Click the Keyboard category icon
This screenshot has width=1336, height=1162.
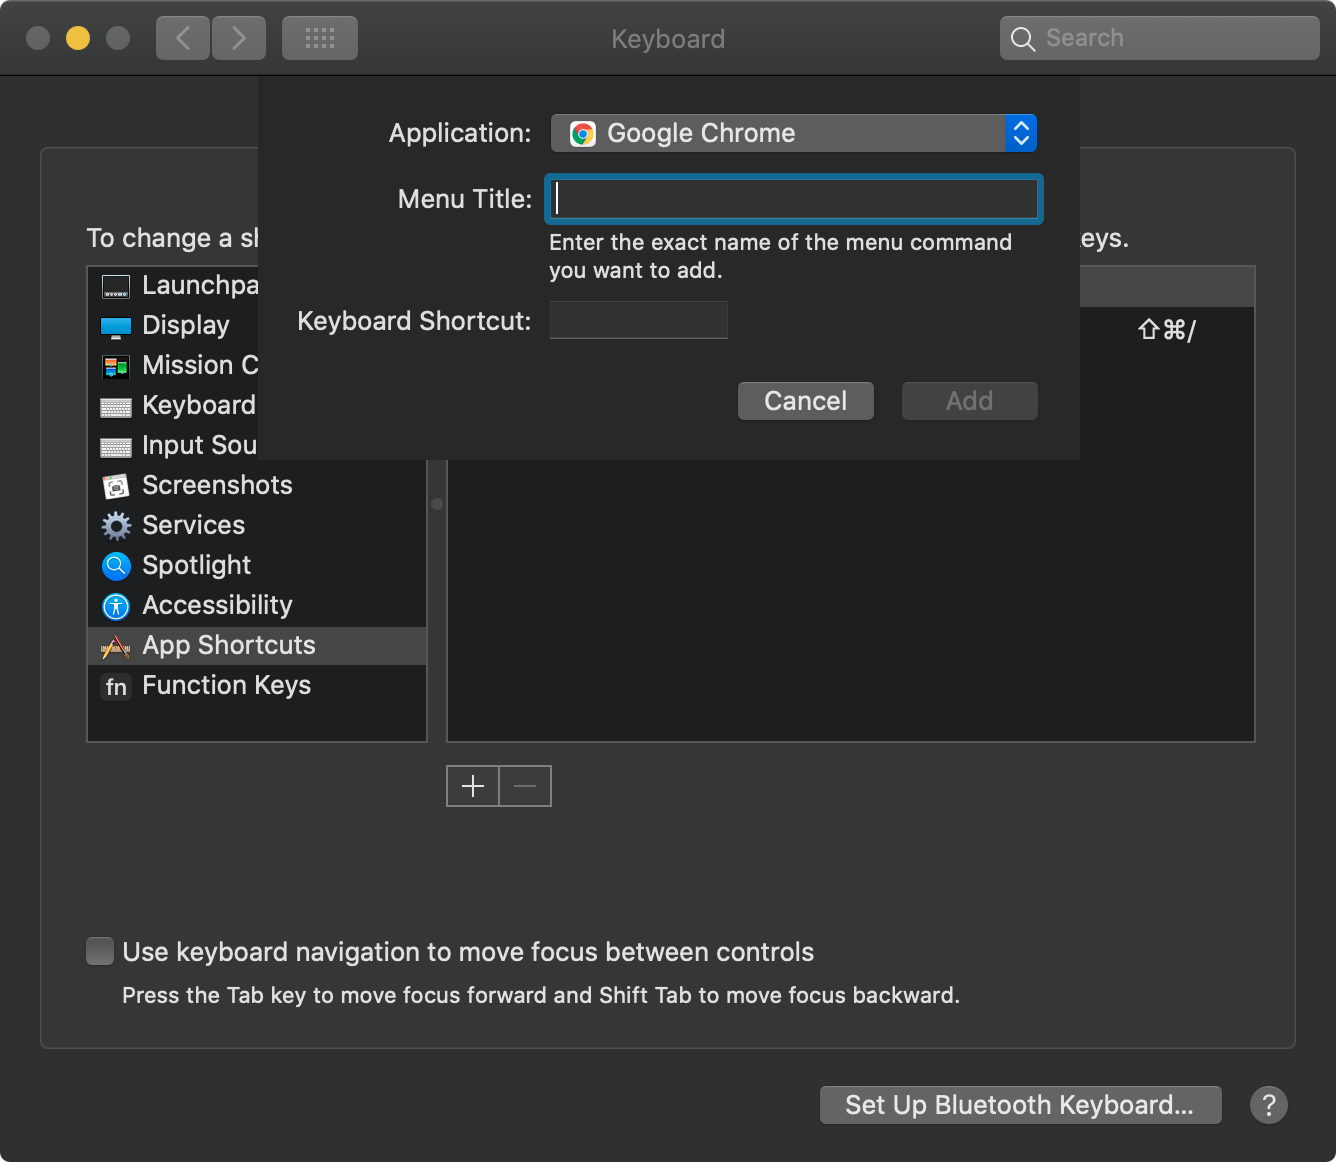pyautogui.click(x=116, y=407)
